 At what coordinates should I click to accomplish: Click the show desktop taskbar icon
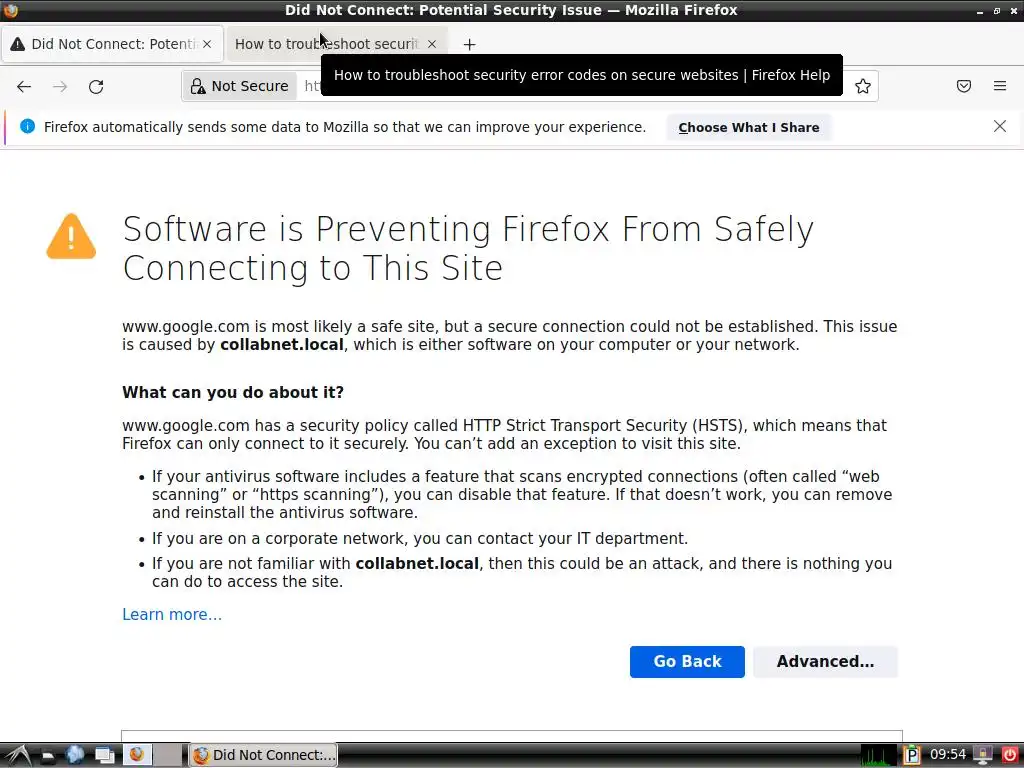pos(104,756)
